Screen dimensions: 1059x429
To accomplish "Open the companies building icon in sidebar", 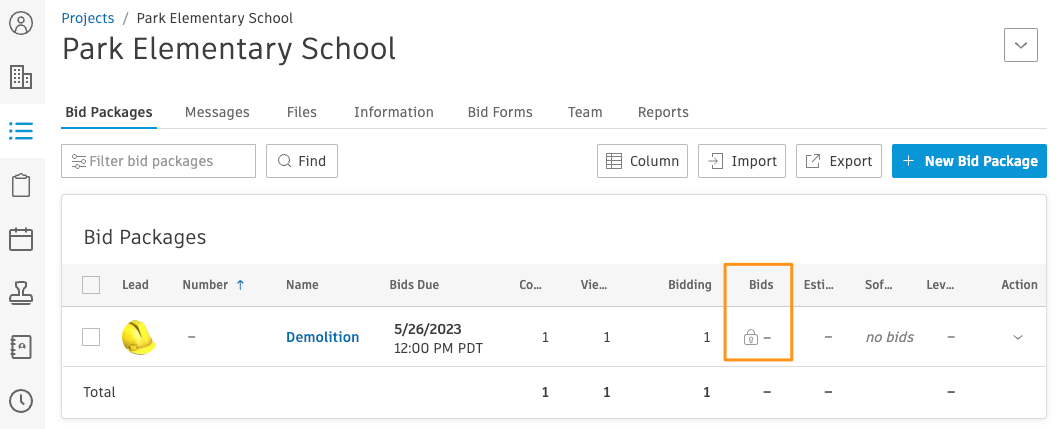I will [x=21, y=77].
